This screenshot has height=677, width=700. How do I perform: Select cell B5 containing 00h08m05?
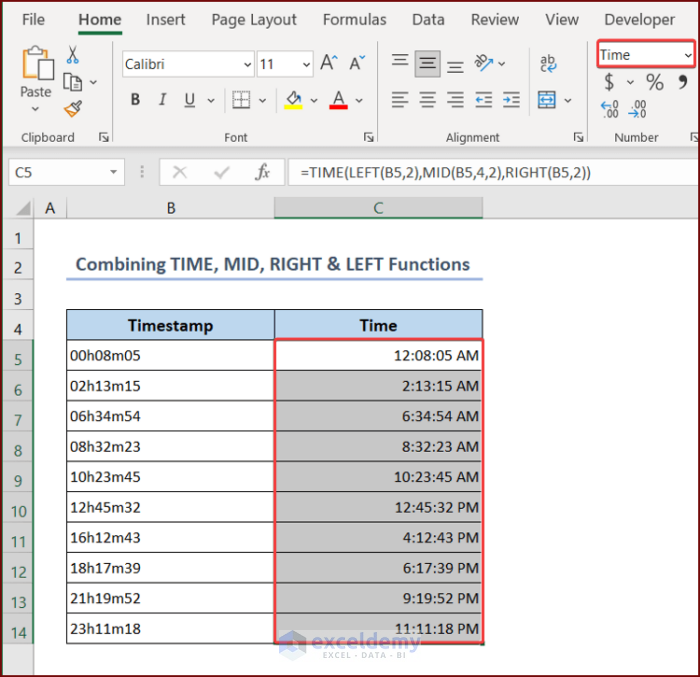[x=170, y=355]
